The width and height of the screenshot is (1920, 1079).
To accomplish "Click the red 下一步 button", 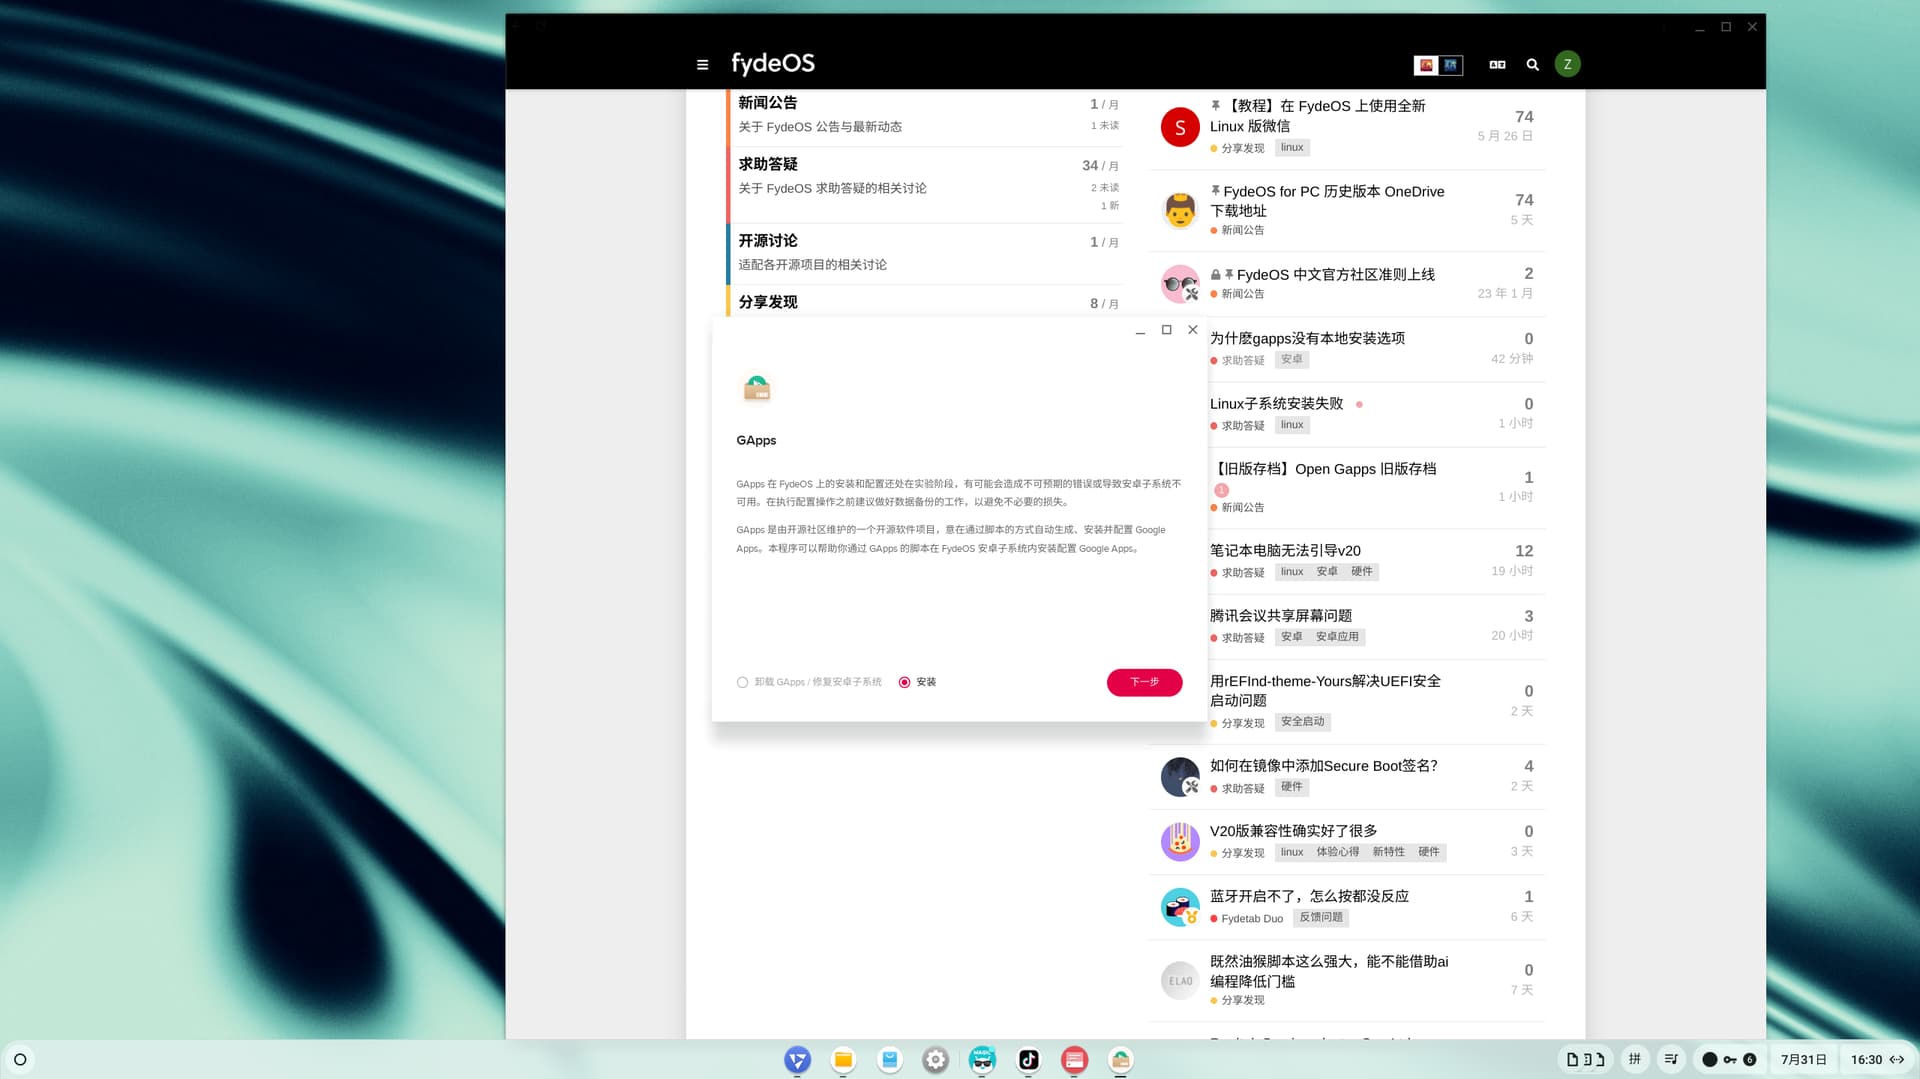I will pyautogui.click(x=1144, y=682).
